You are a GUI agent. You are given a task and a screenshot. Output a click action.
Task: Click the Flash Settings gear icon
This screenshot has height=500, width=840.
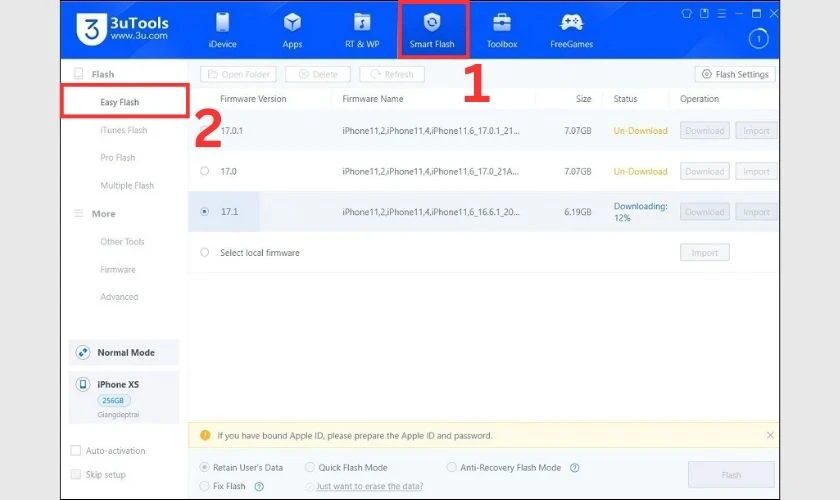[x=707, y=74]
